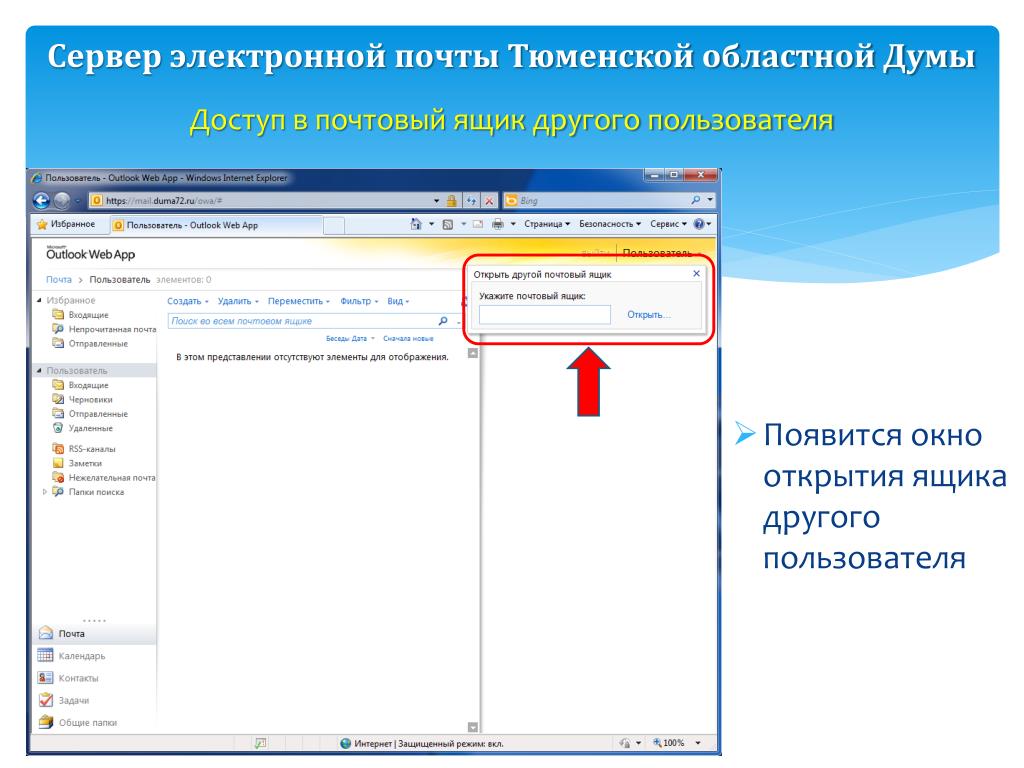Screen dimensions: 1024x768
Task: Open the address bar history dropdown arrow
Action: [436, 200]
